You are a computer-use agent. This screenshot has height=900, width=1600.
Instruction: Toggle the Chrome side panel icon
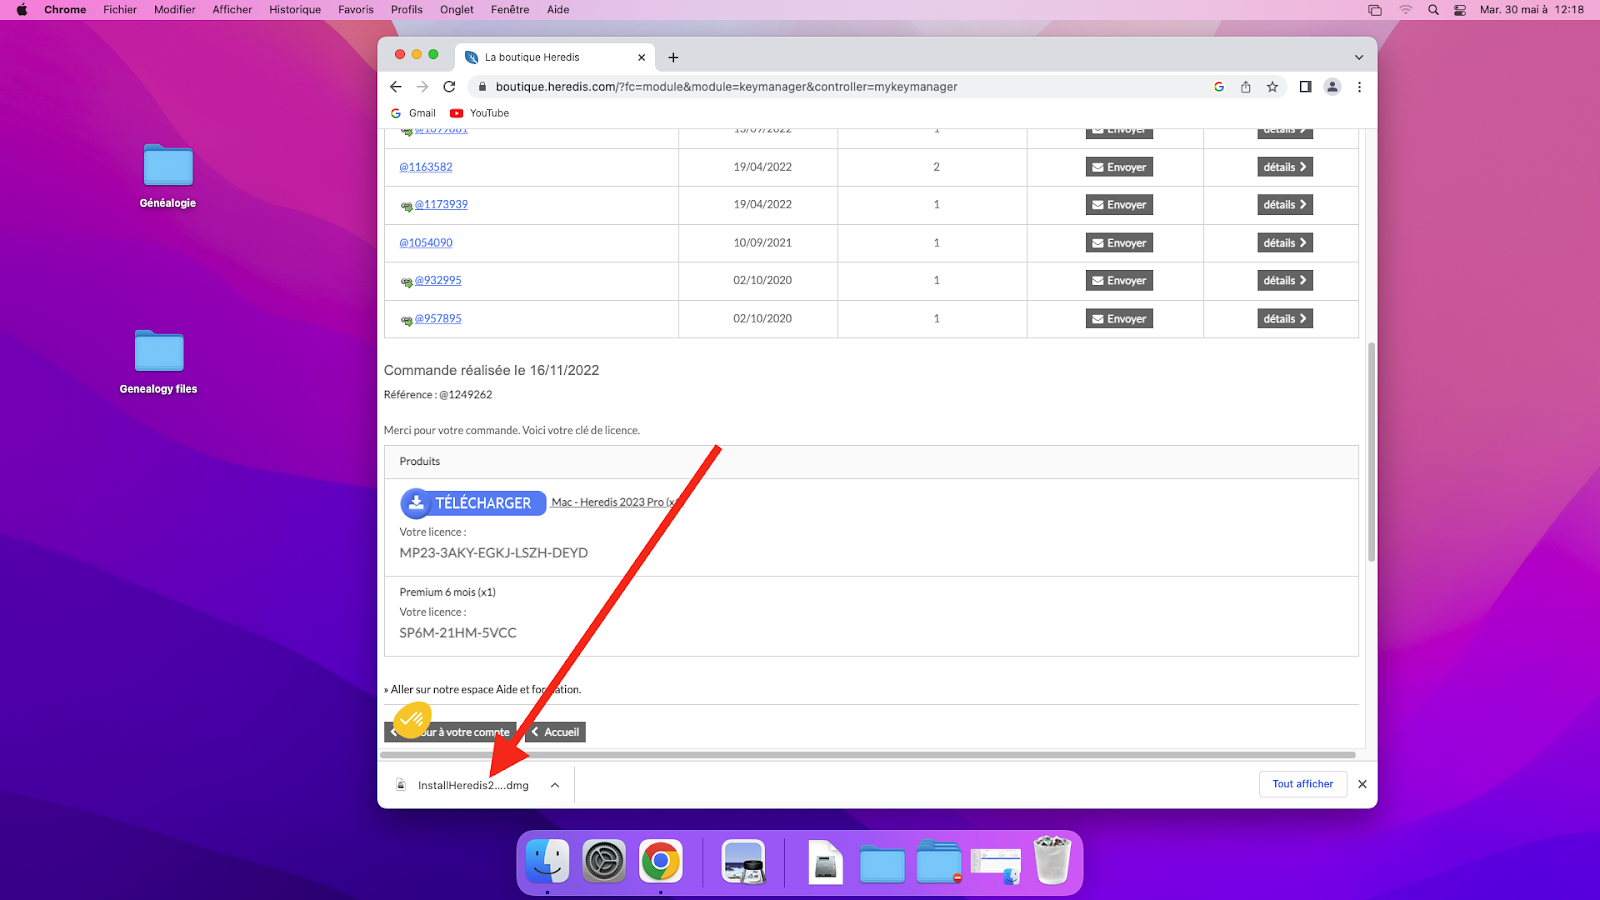(x=1305, y=87)
